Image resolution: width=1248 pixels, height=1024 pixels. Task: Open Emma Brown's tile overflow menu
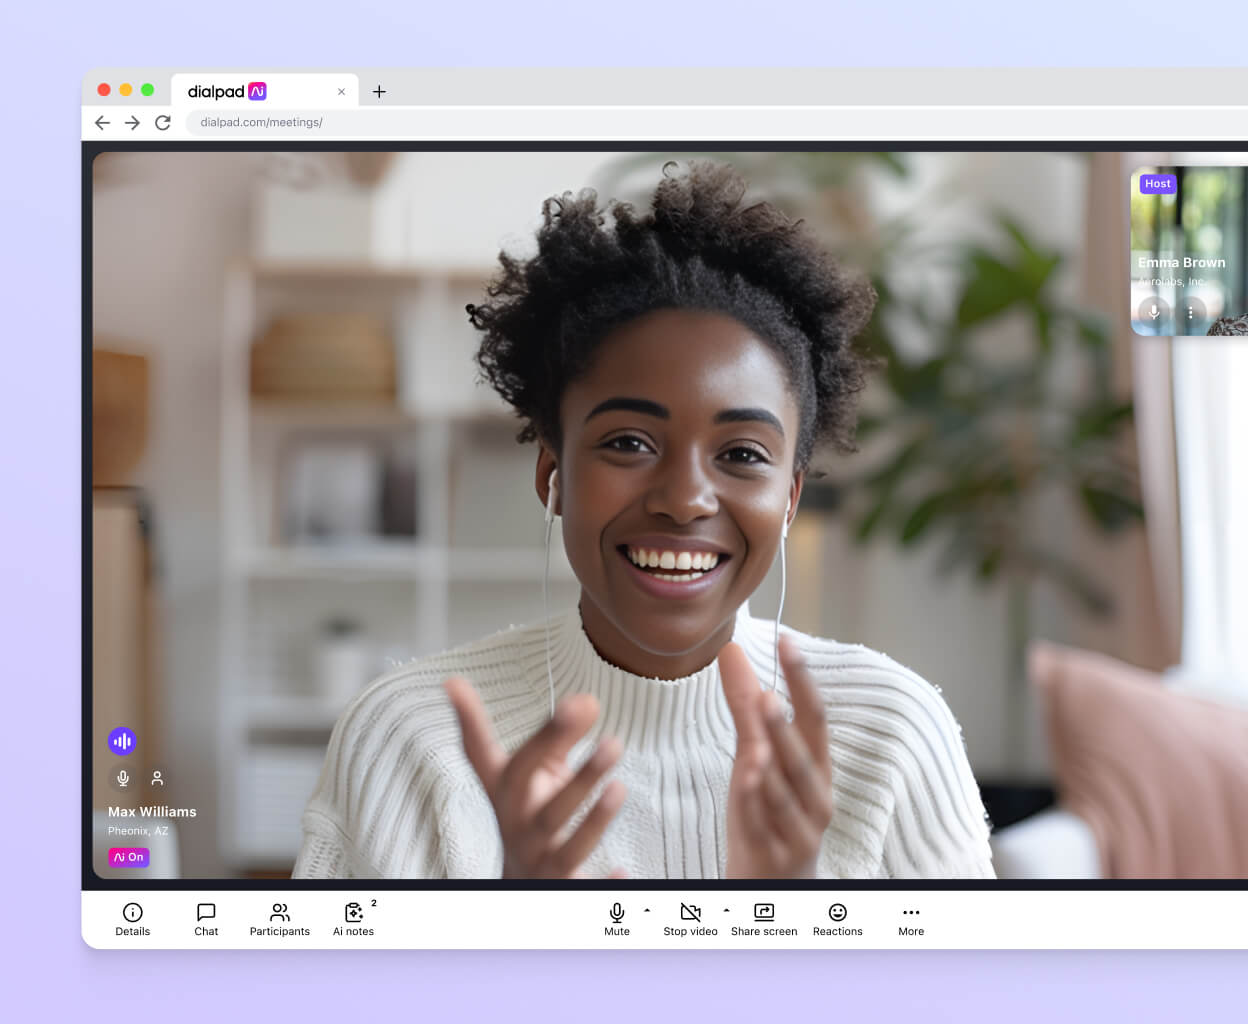1191,312
